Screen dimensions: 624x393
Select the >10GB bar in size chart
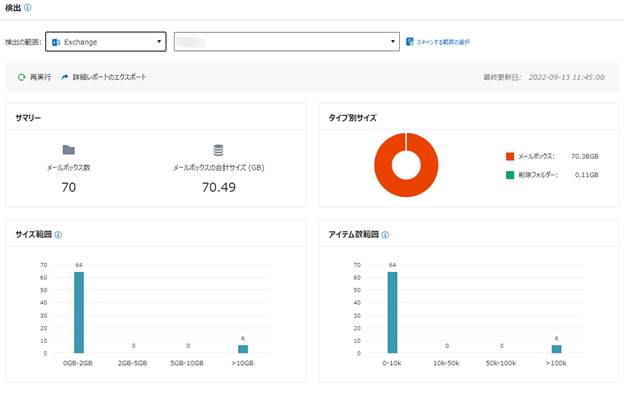click(x=243, y=349)
